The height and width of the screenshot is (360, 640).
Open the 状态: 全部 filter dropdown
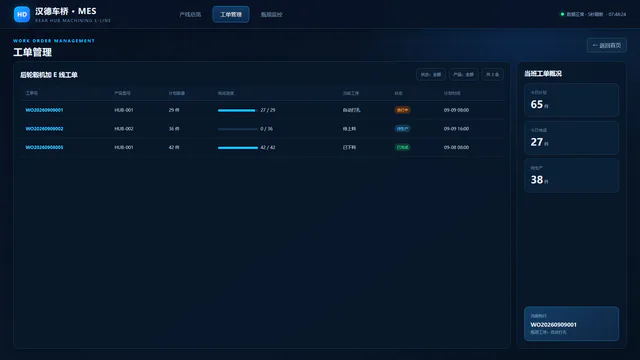pos(431,75)
